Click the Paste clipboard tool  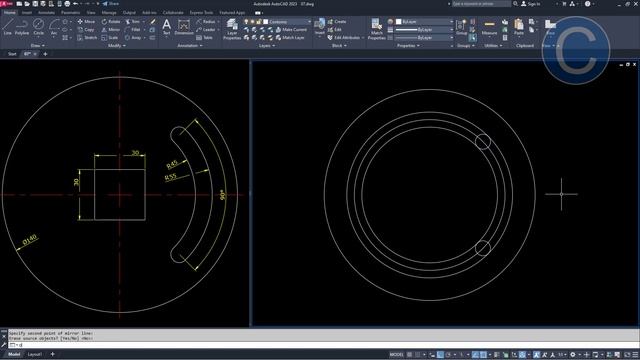pyautogui.click(x=519, y=27)
